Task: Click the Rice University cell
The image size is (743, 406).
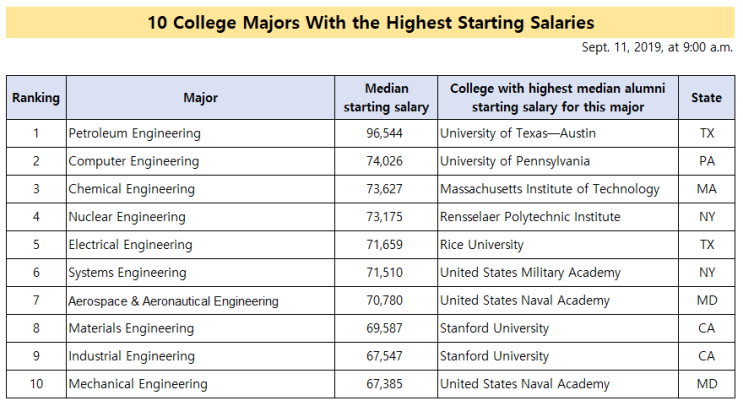Action: pyautogui.click(x=558, y=245)
